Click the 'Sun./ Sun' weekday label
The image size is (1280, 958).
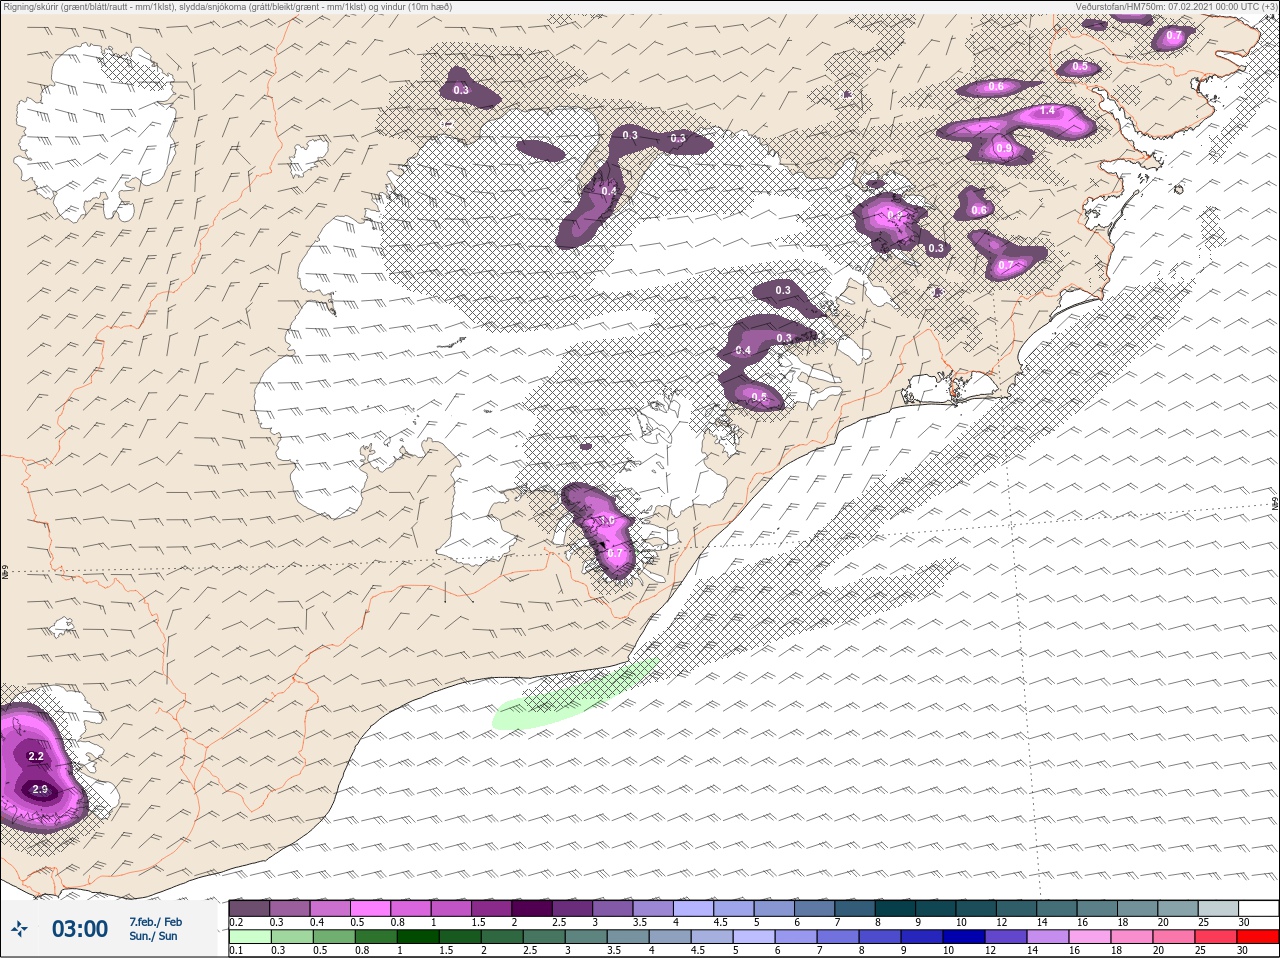point(153,936)
